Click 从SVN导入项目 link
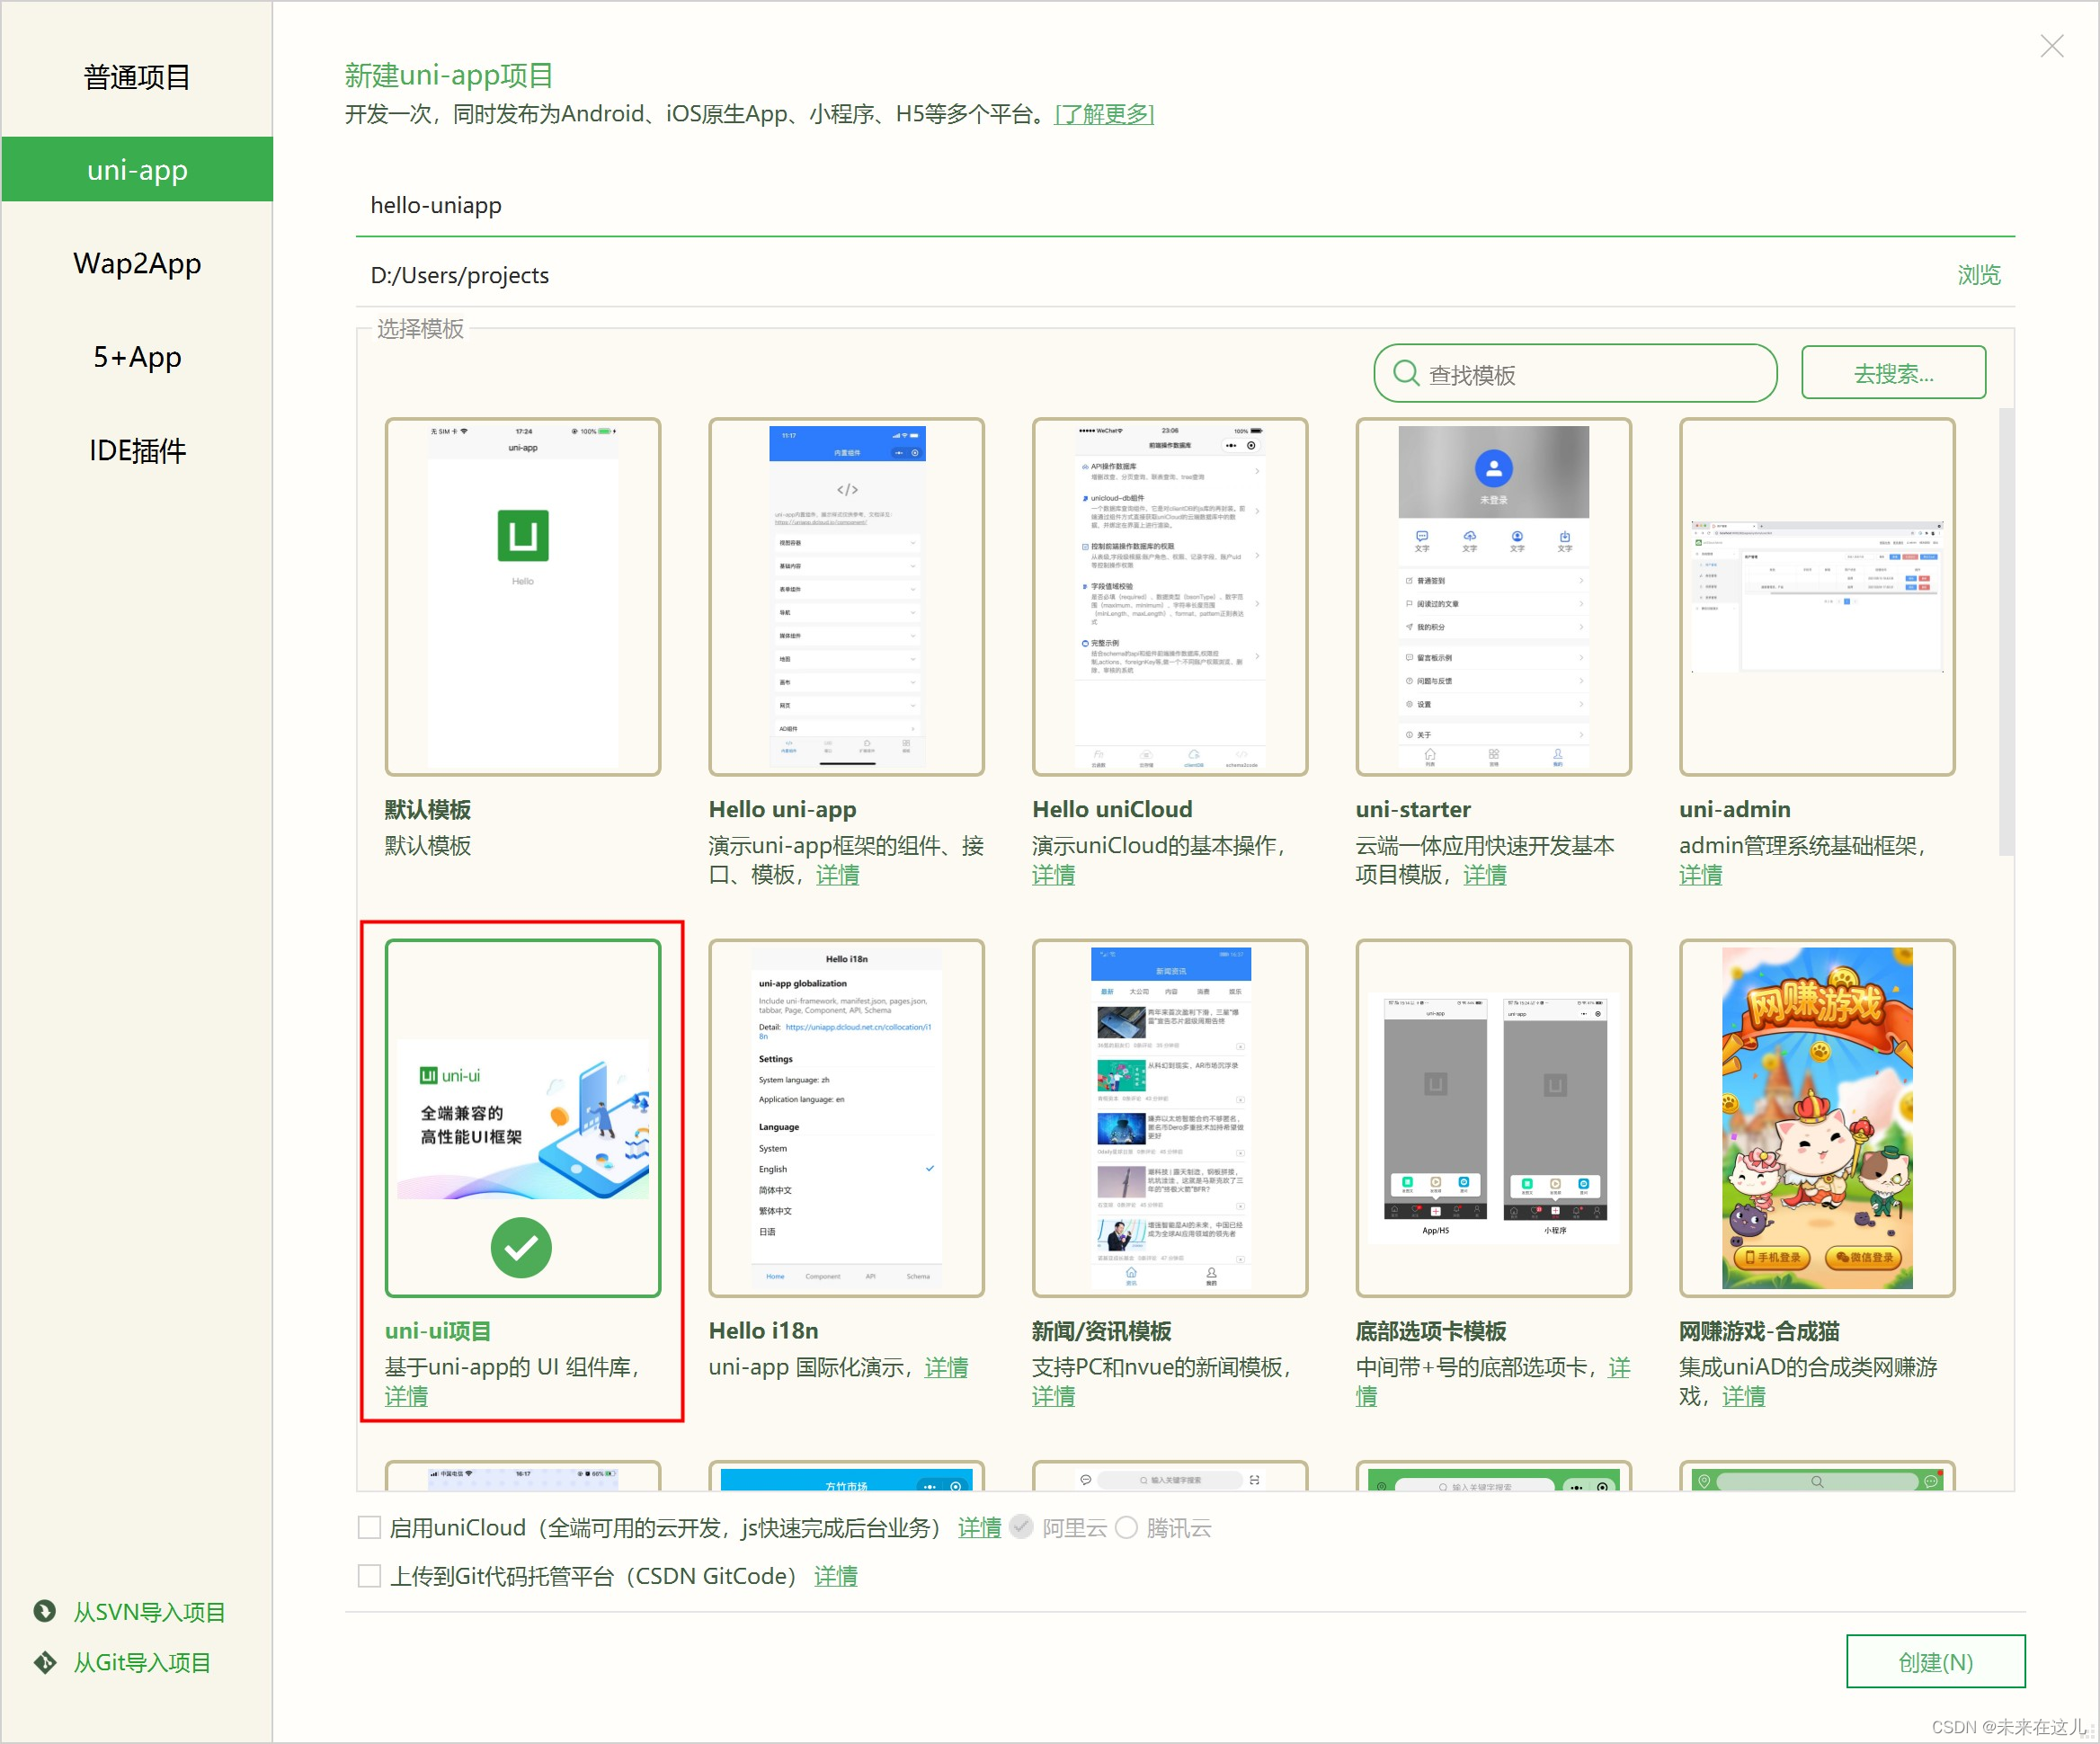 (149, 1612)
